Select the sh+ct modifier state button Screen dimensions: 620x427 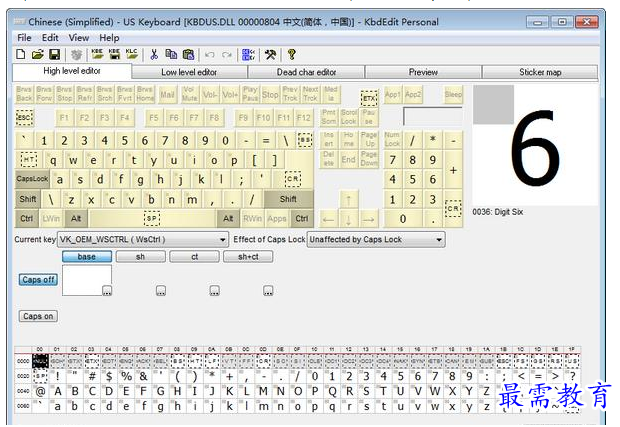(248, 257)
